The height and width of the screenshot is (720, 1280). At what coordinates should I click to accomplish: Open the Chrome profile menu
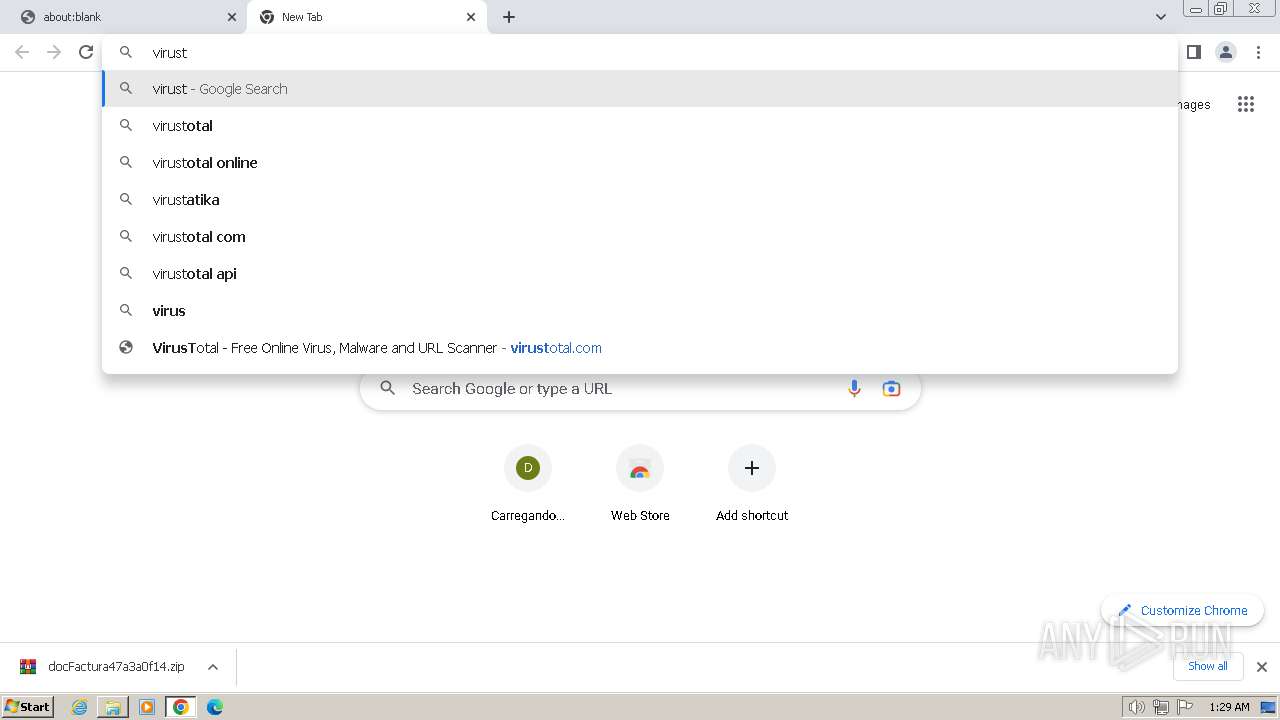pyautogui.click(x=1226, y=52)
